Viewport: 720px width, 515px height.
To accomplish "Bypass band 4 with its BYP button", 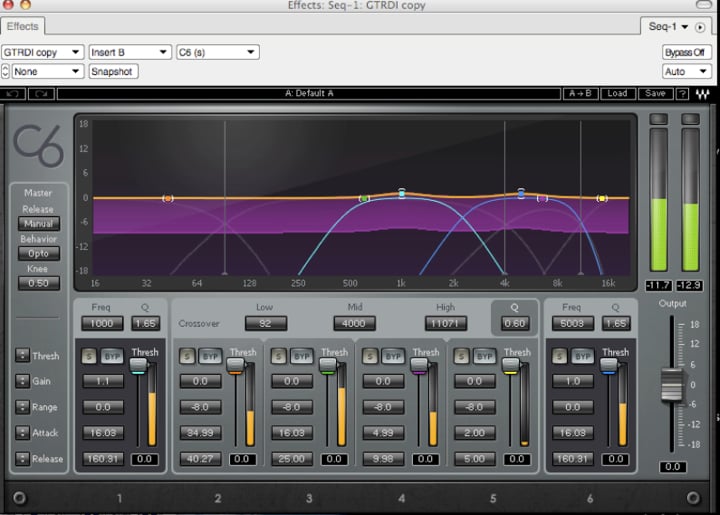I will pos(393,356).
